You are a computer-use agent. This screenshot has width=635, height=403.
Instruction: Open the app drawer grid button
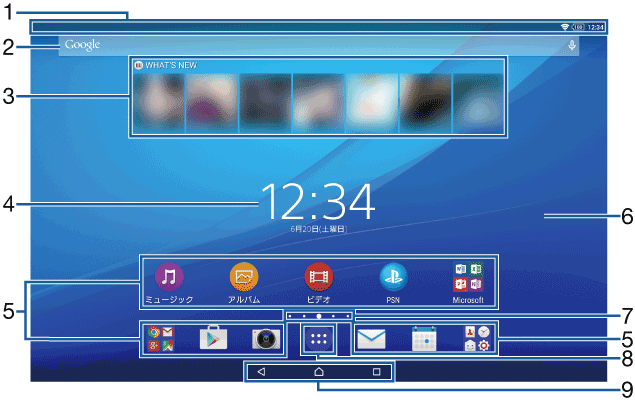tap(319, 339)
